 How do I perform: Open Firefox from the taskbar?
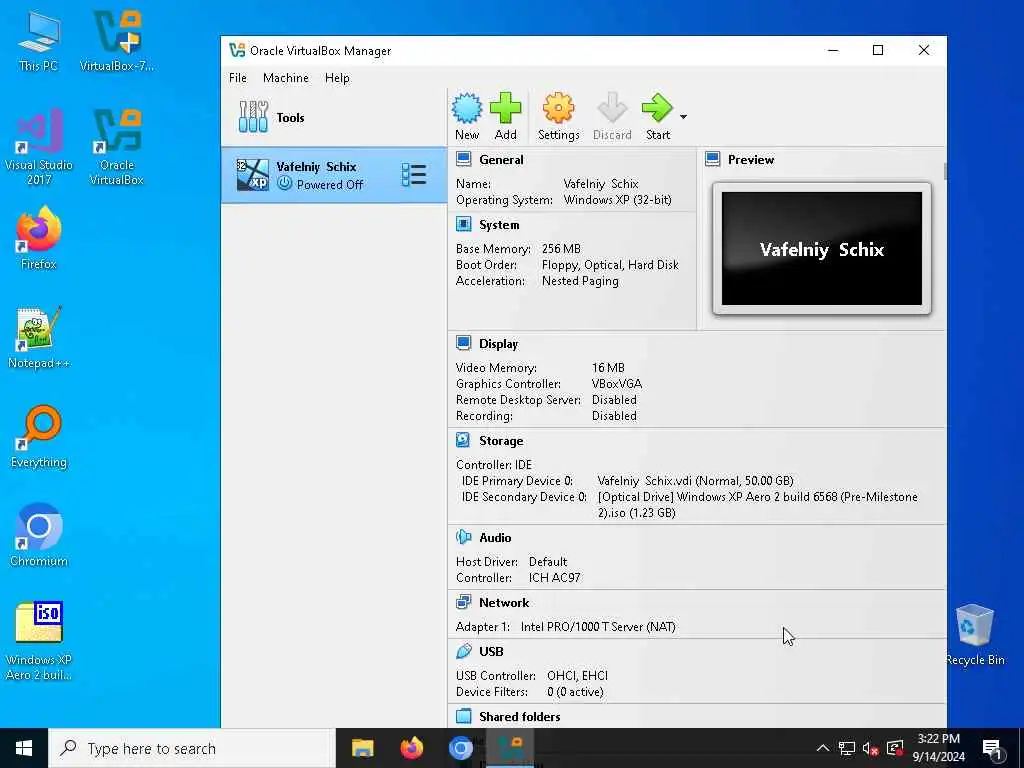[x=411, y=748]
